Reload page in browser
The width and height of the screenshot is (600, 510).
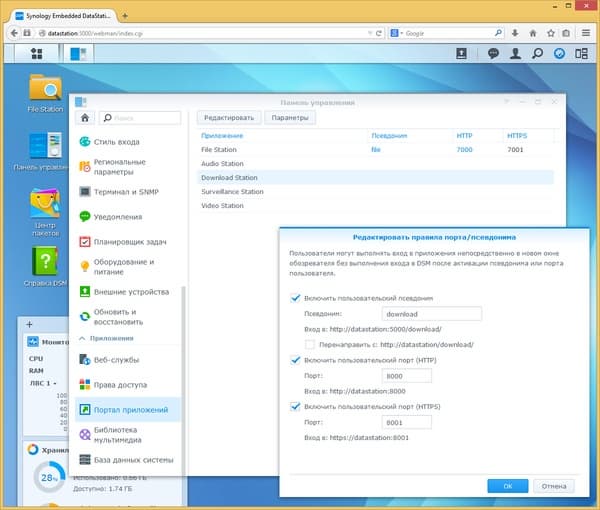[378, 33]
